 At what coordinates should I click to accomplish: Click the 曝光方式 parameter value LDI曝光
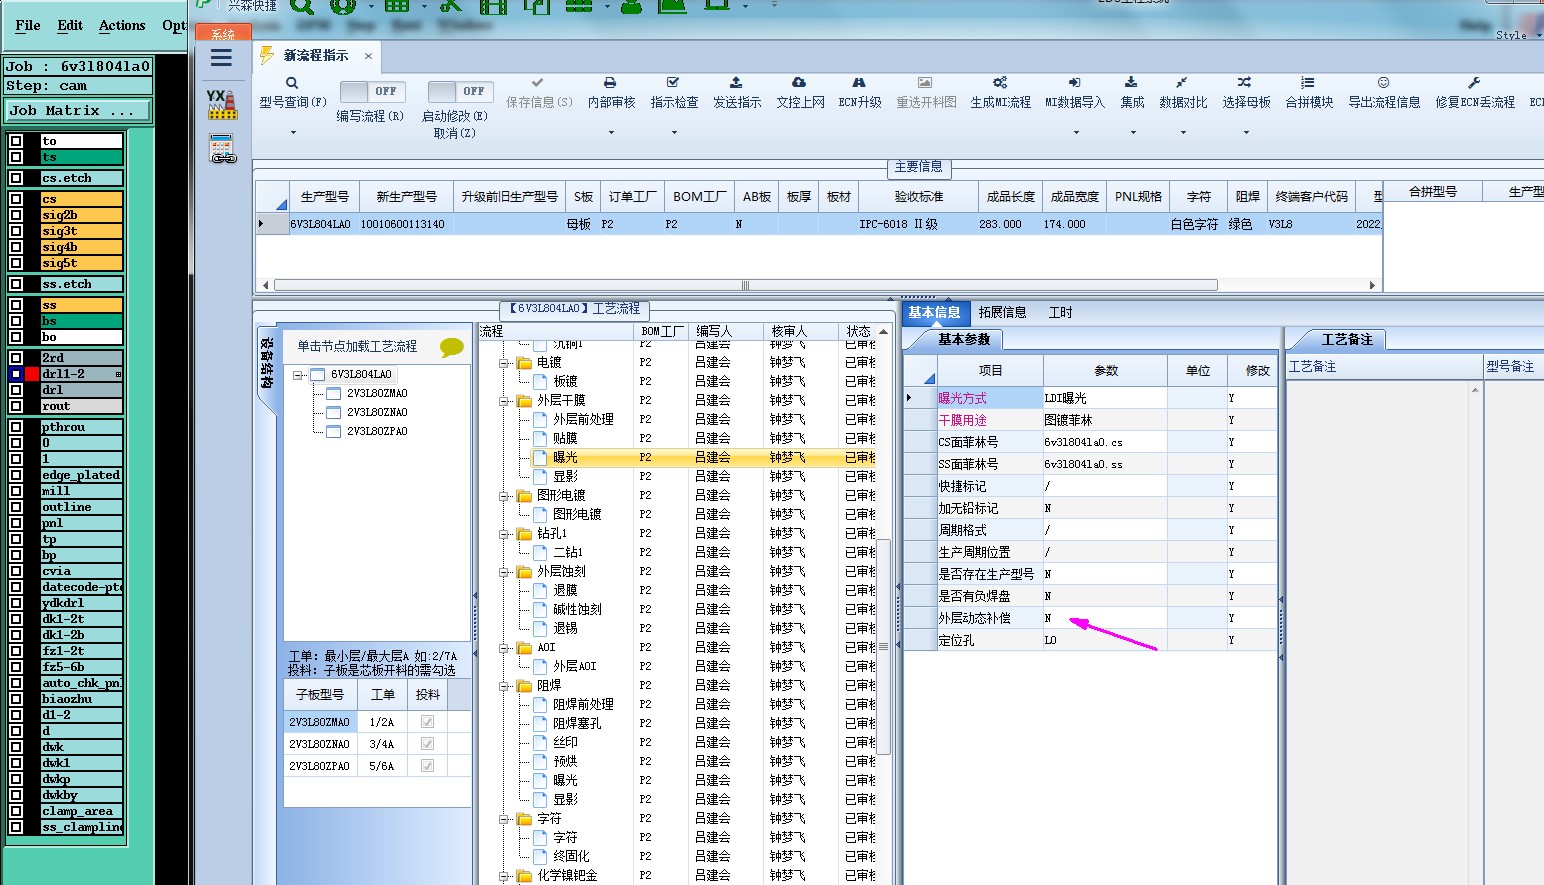[x=1105, y=398]
